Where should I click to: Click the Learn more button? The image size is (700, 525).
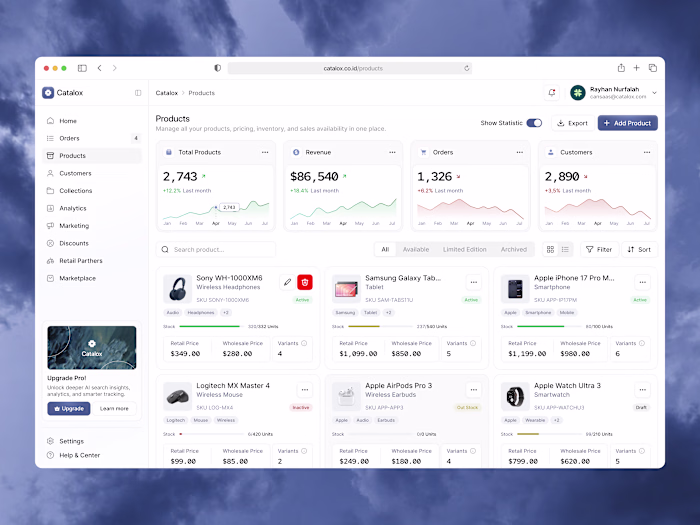[x=114, y=408]
